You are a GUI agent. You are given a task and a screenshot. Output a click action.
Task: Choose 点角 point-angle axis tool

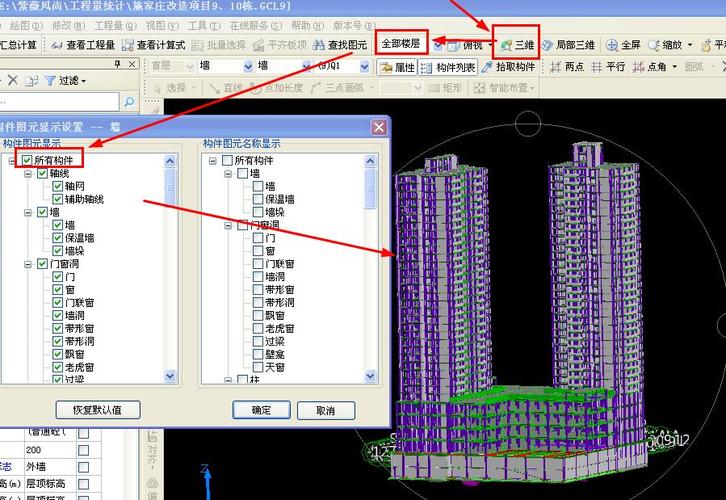click(x=649, y=67)
